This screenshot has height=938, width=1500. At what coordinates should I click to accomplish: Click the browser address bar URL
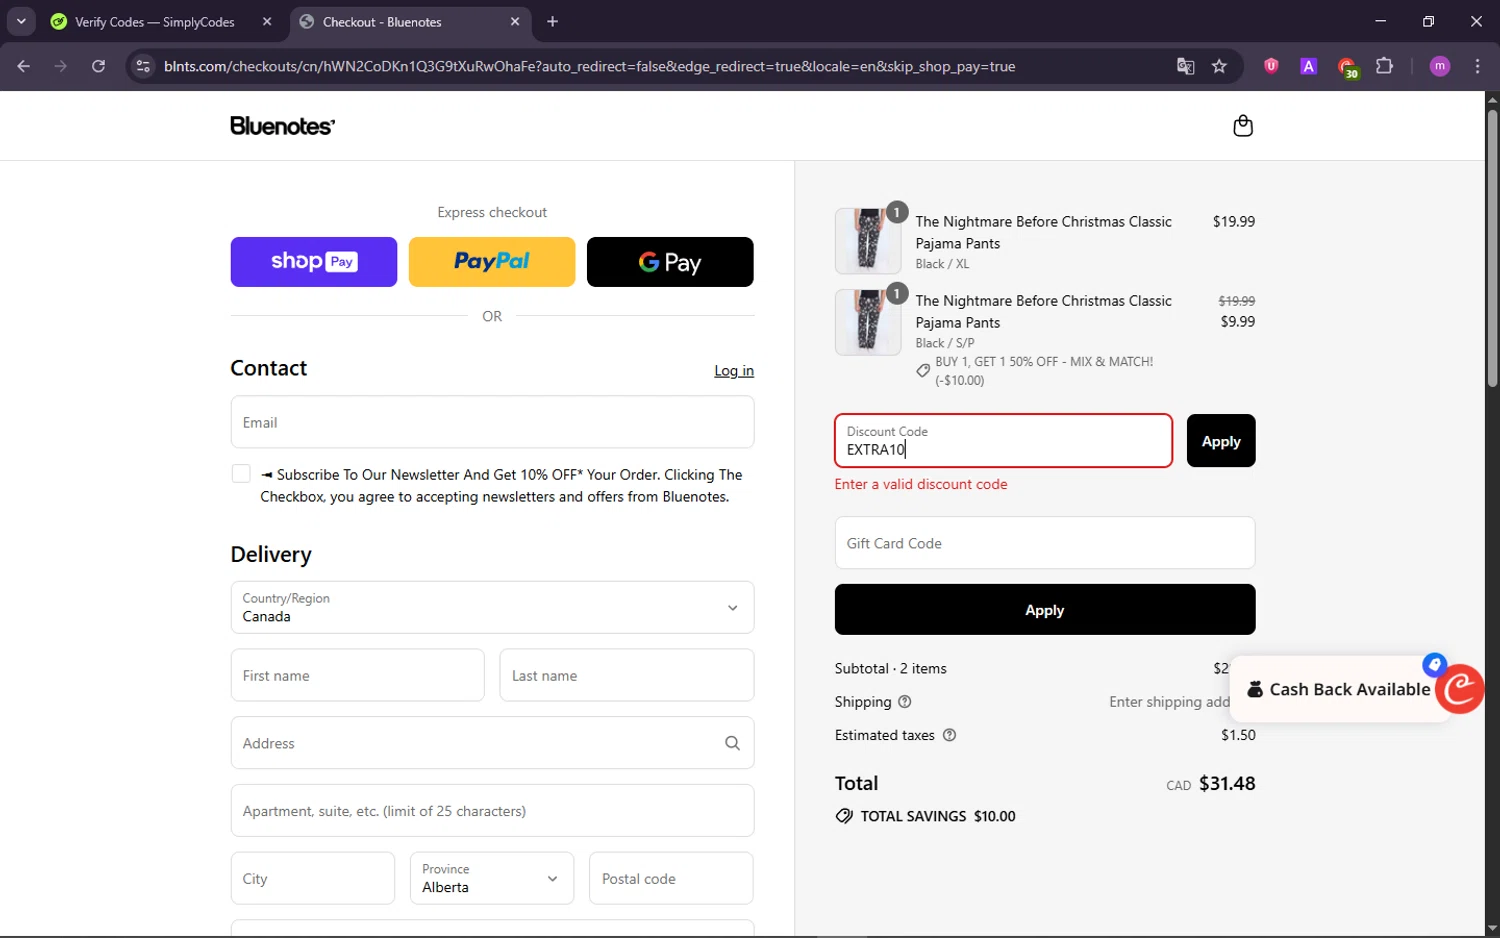tap(590, 66)
